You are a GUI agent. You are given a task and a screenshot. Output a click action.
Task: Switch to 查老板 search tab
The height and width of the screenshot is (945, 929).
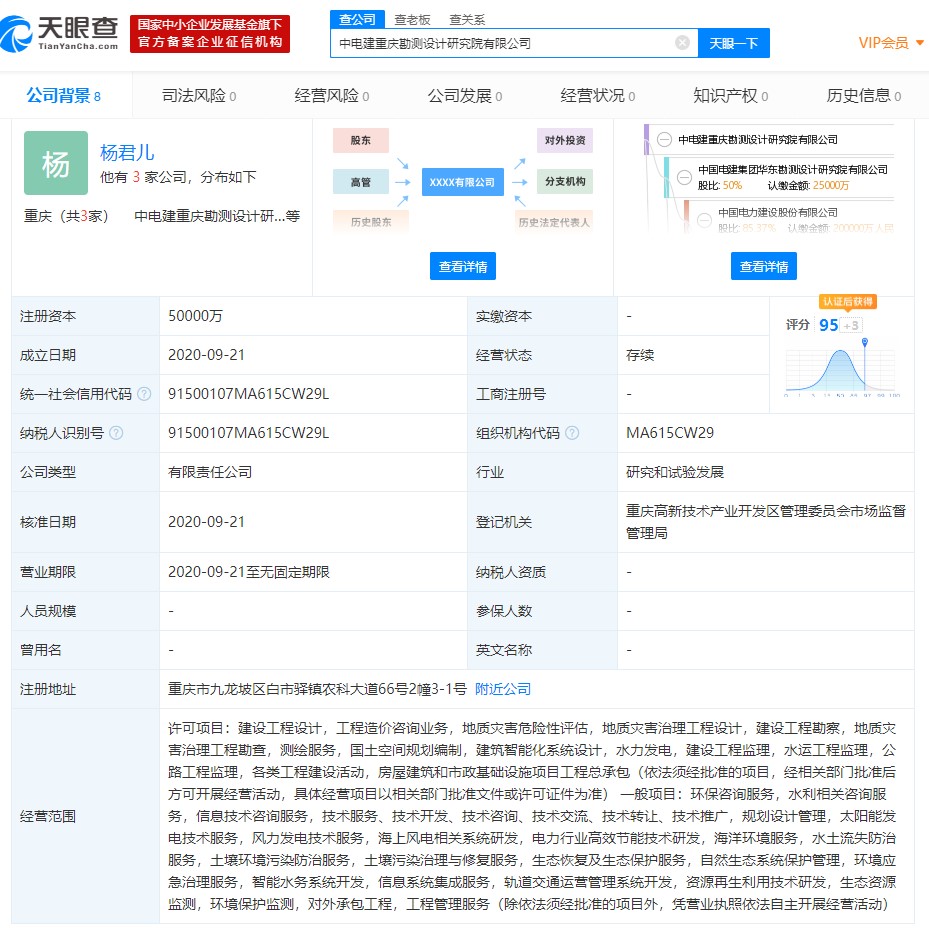coord(412,20)
